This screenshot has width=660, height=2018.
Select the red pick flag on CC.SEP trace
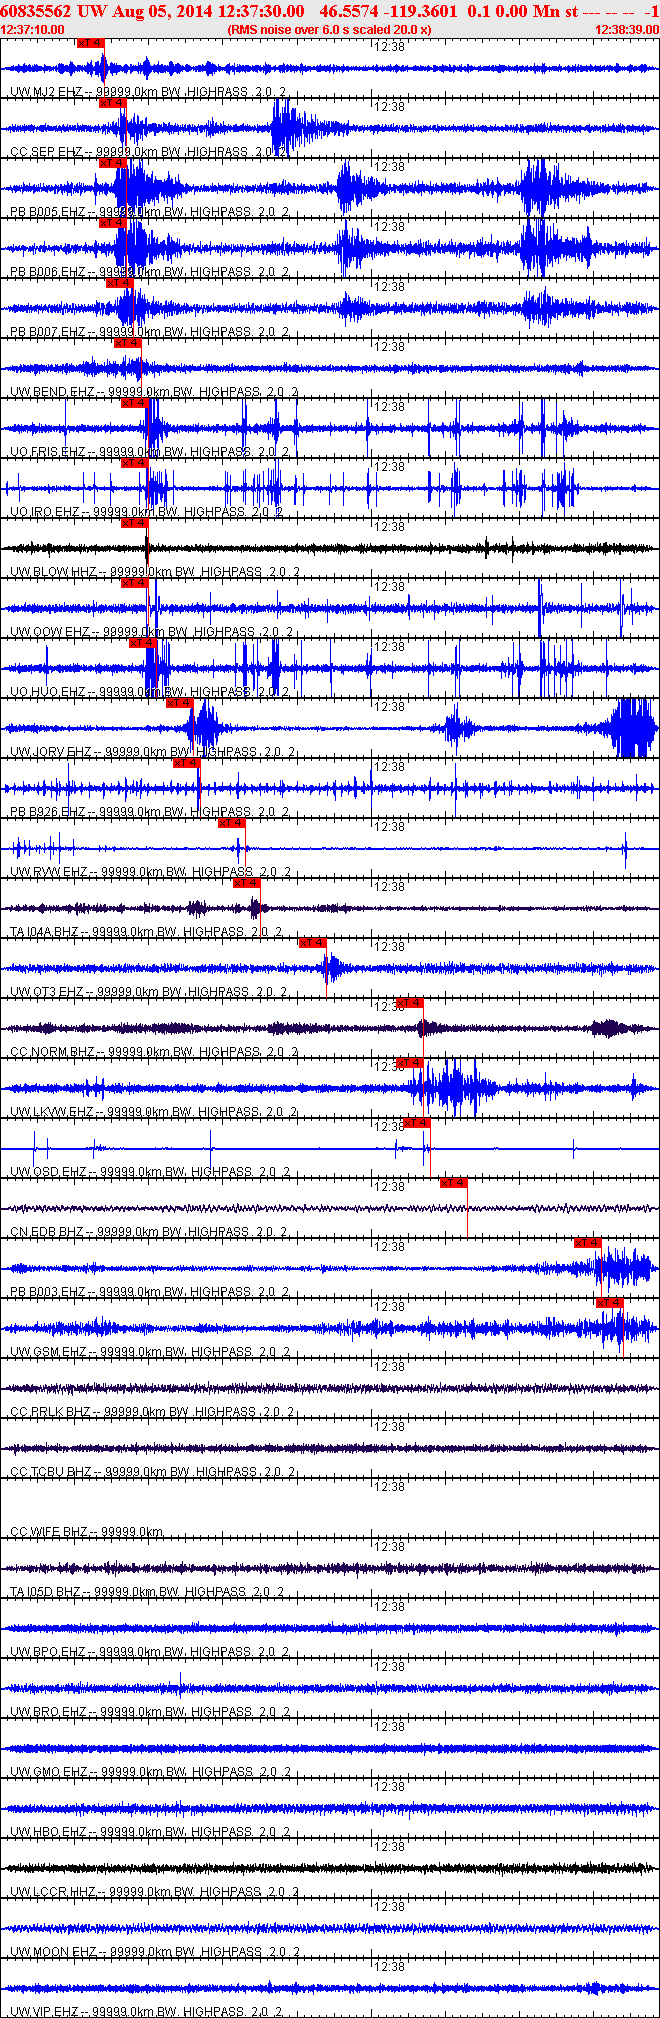pyautogui.click(x=112, y=103)
